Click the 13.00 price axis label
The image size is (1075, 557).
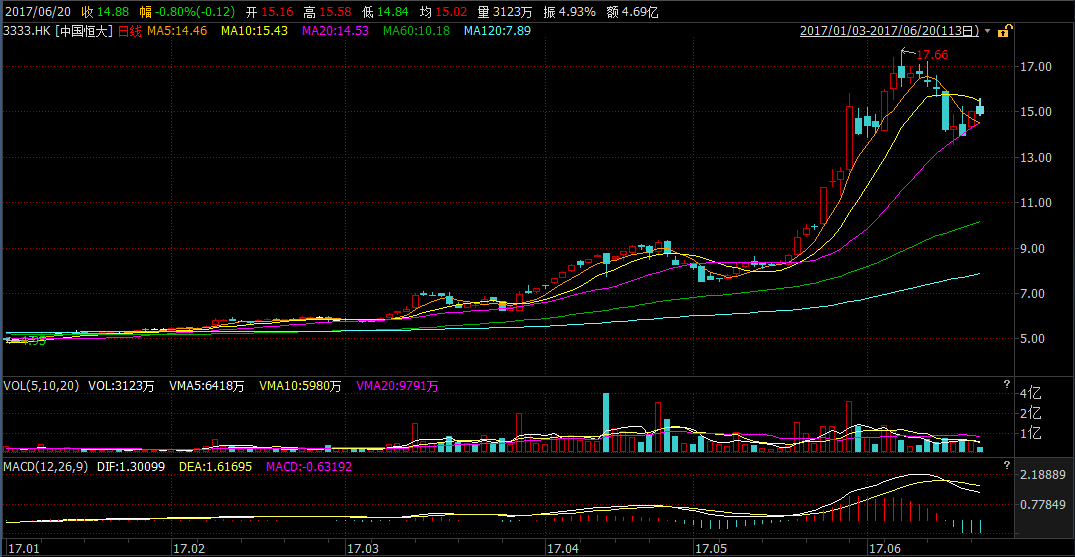tap(1035, 158)
